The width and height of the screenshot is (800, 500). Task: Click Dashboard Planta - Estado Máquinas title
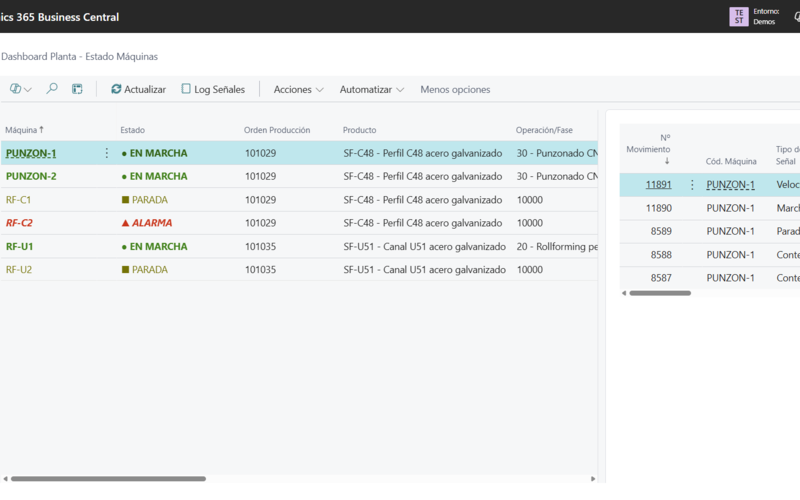80,56
